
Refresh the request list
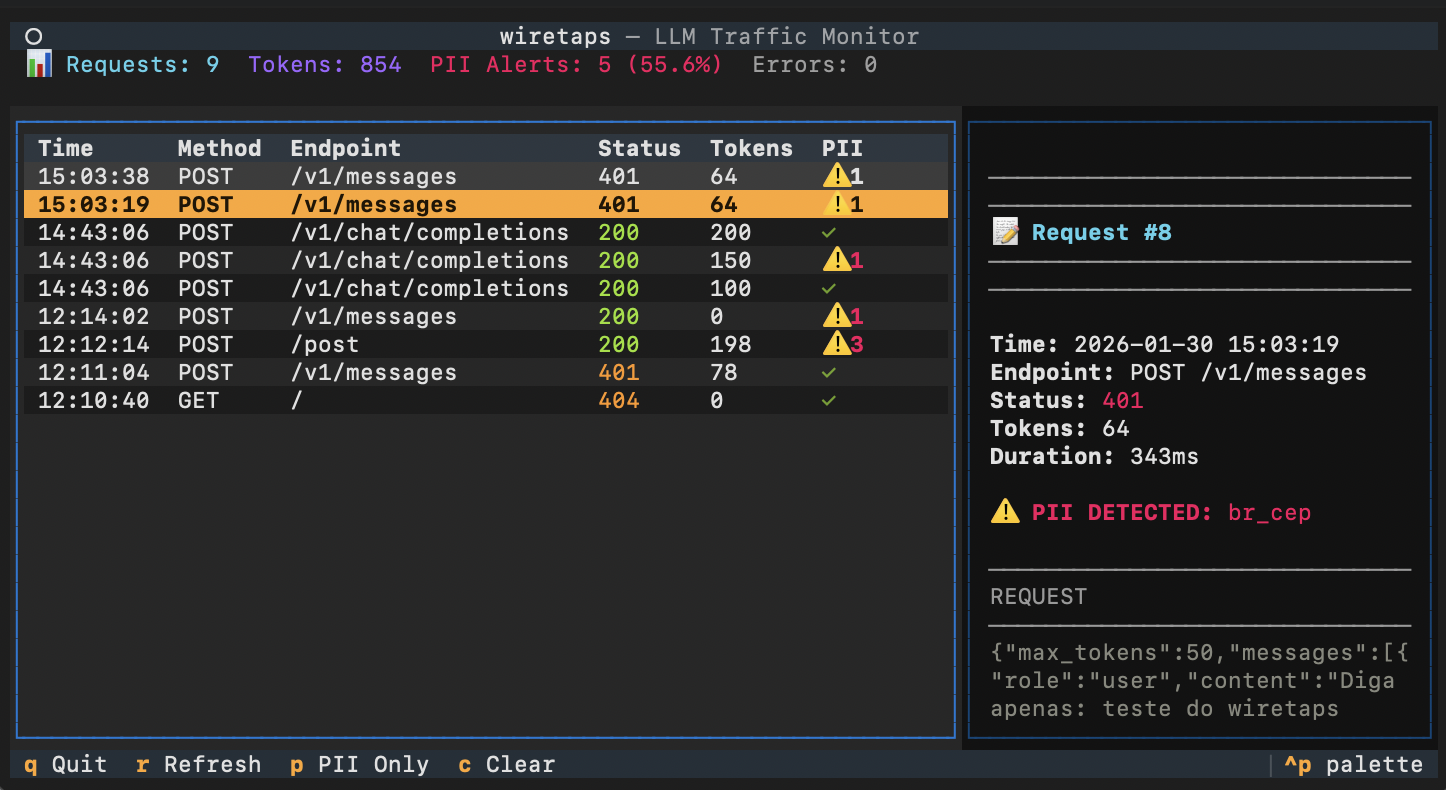[x=198, y=764]
